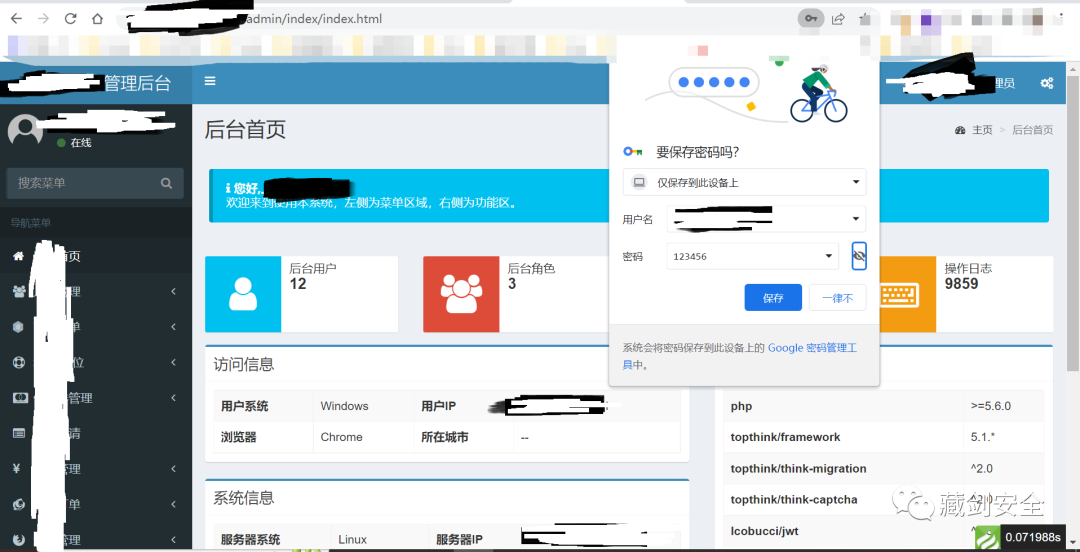Expand sidebar menu with money icon
1080x552 pixels.
(x=96, y=398)
